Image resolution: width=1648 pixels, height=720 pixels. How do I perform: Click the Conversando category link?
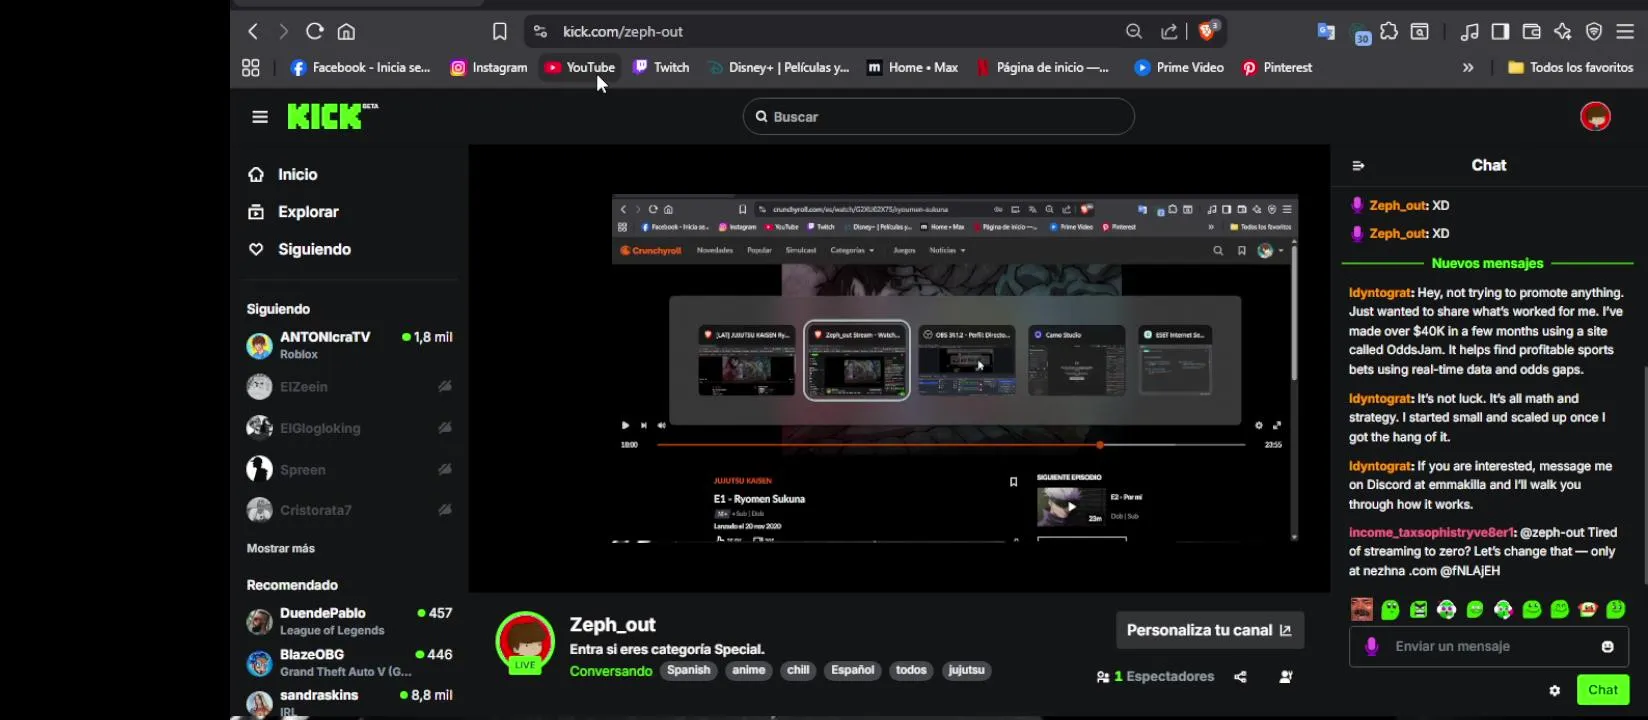pyautogui.click(x=611, y=671)
